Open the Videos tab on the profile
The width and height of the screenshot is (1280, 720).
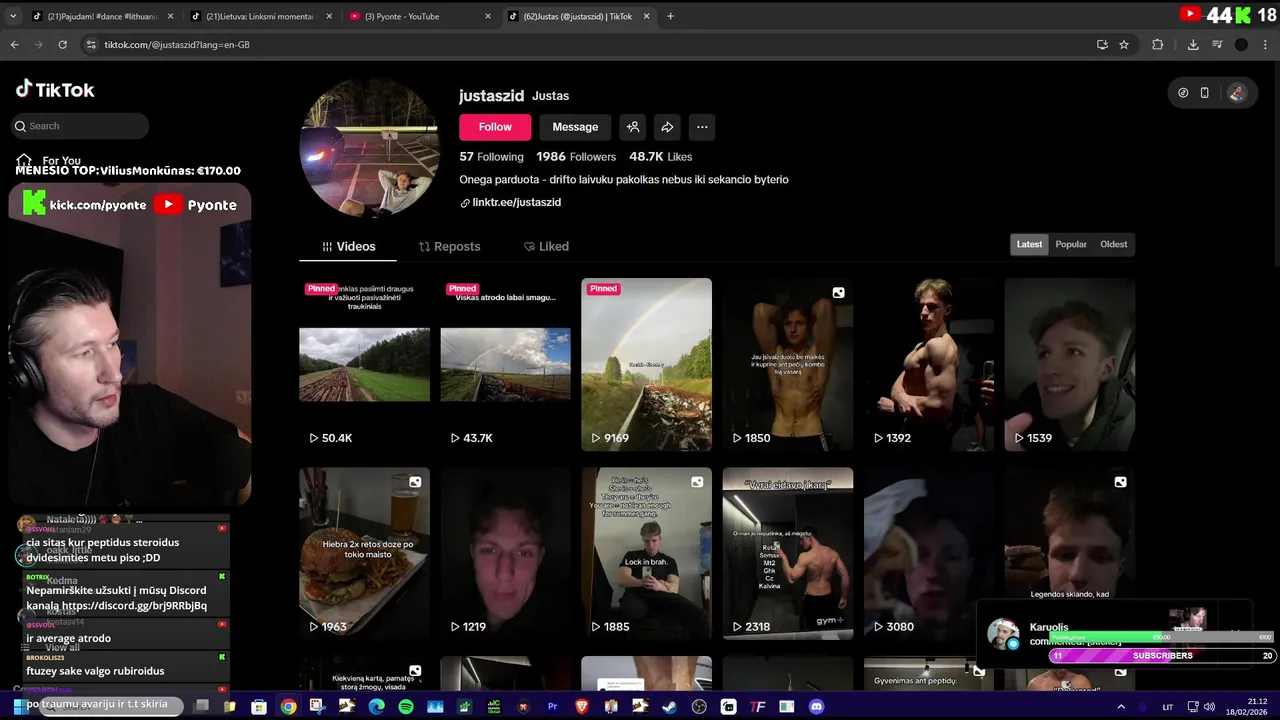click(x=348, y=246)
